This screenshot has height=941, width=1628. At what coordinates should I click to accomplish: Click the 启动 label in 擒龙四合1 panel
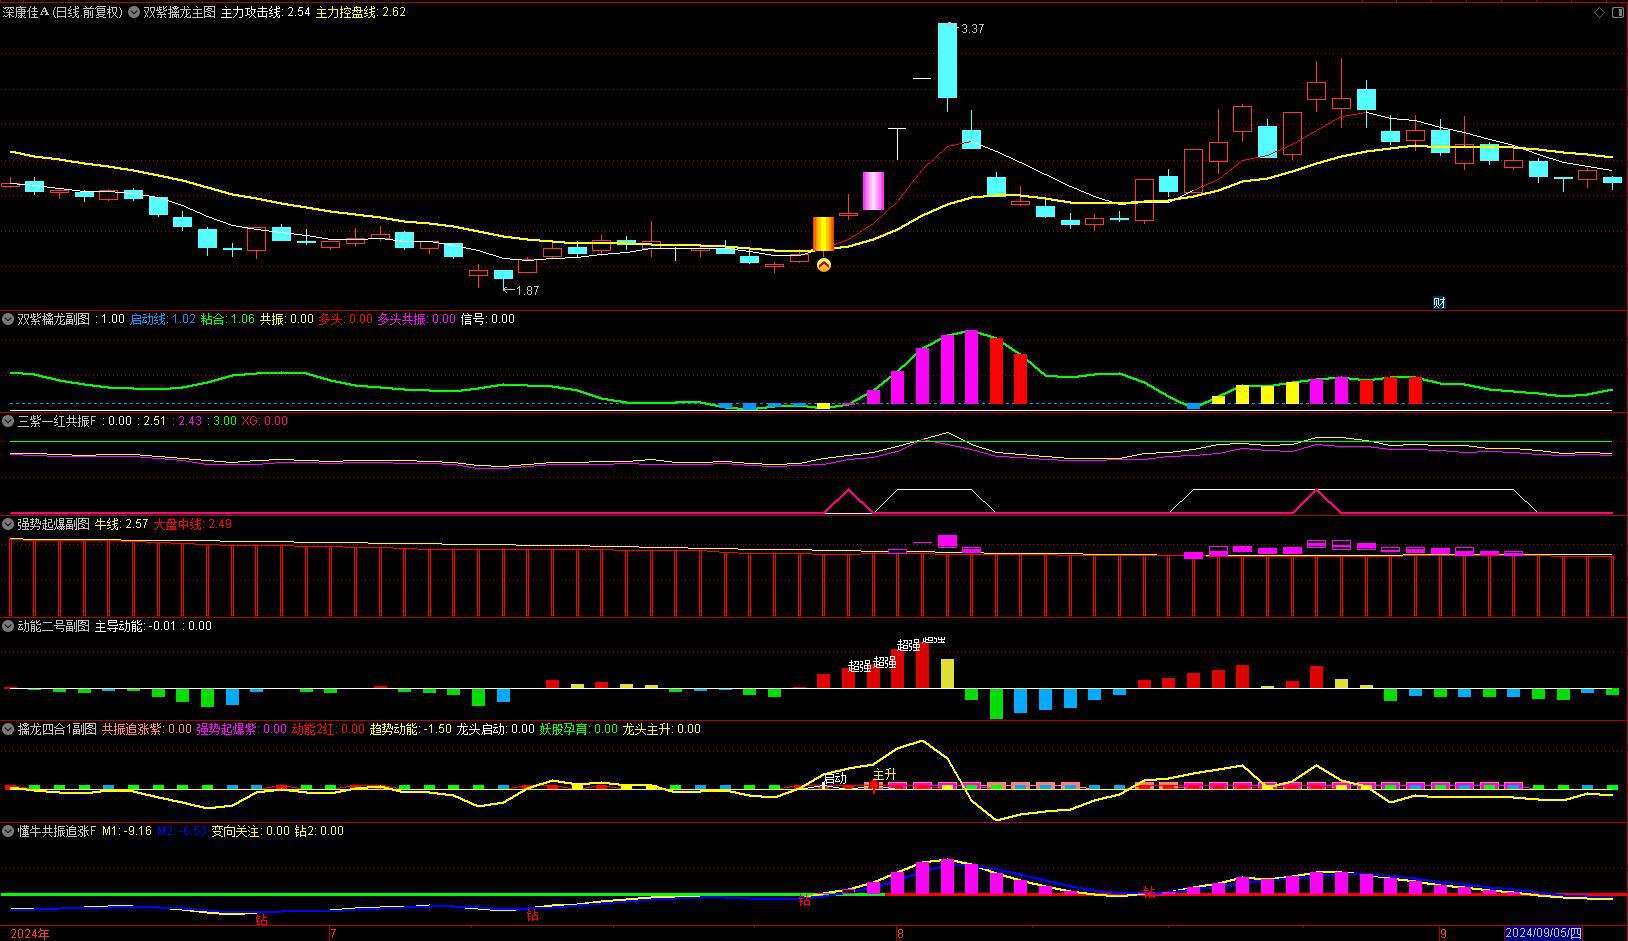click(835, 778)
